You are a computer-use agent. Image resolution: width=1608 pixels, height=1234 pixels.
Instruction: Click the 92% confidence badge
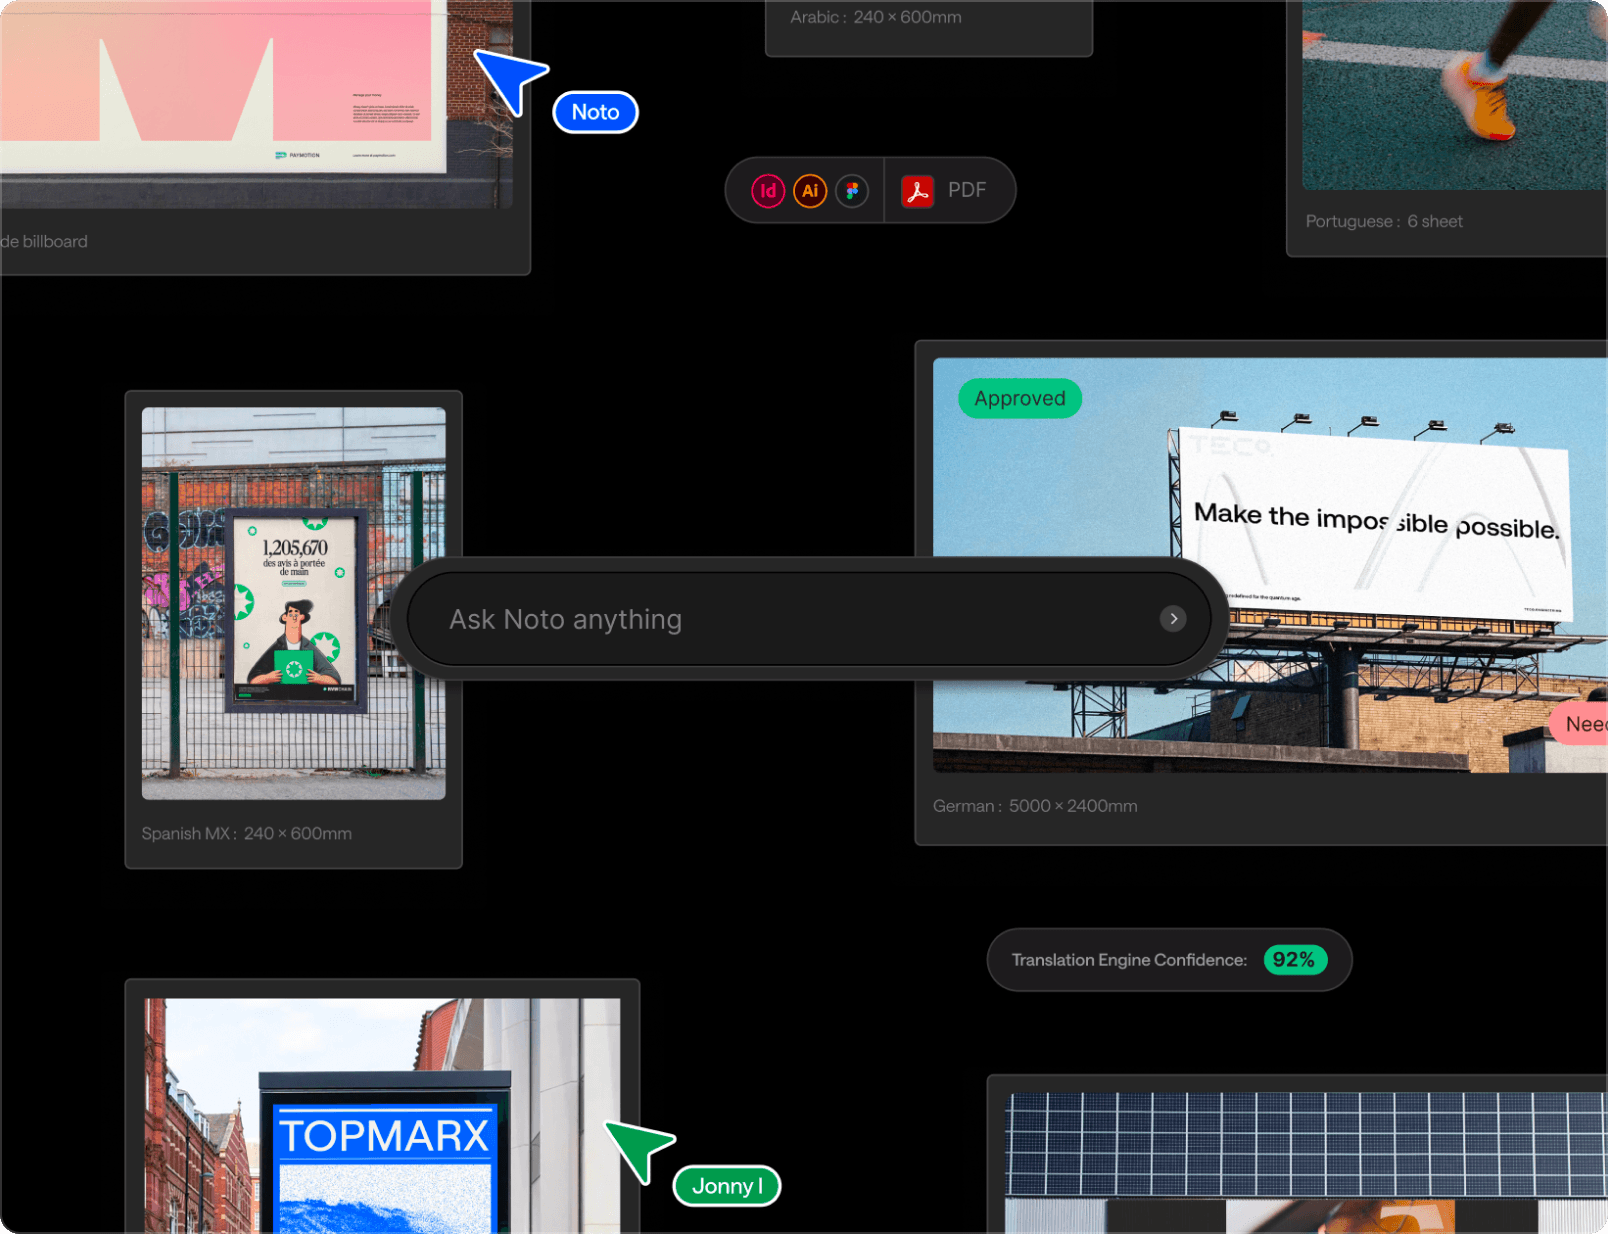point(1294,960)
